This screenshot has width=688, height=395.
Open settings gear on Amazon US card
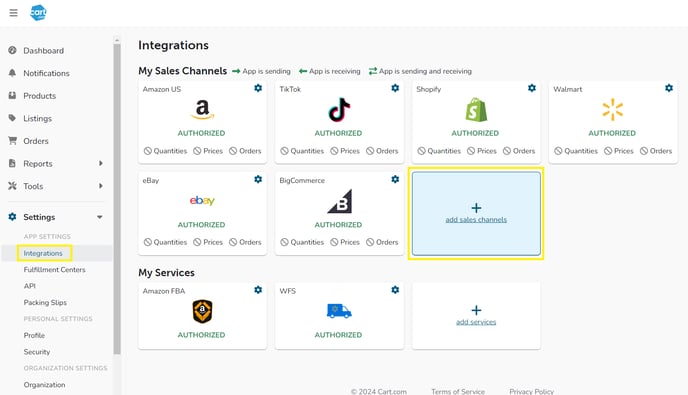258,88
